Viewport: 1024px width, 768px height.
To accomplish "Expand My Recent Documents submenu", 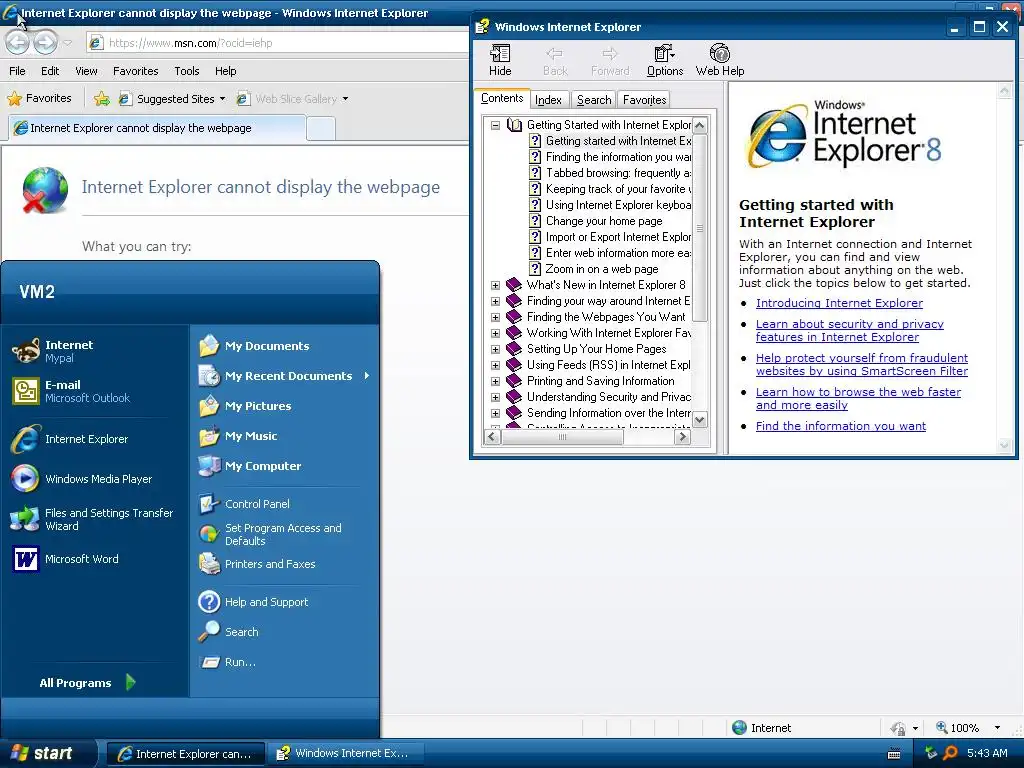I will coord(367,376).
